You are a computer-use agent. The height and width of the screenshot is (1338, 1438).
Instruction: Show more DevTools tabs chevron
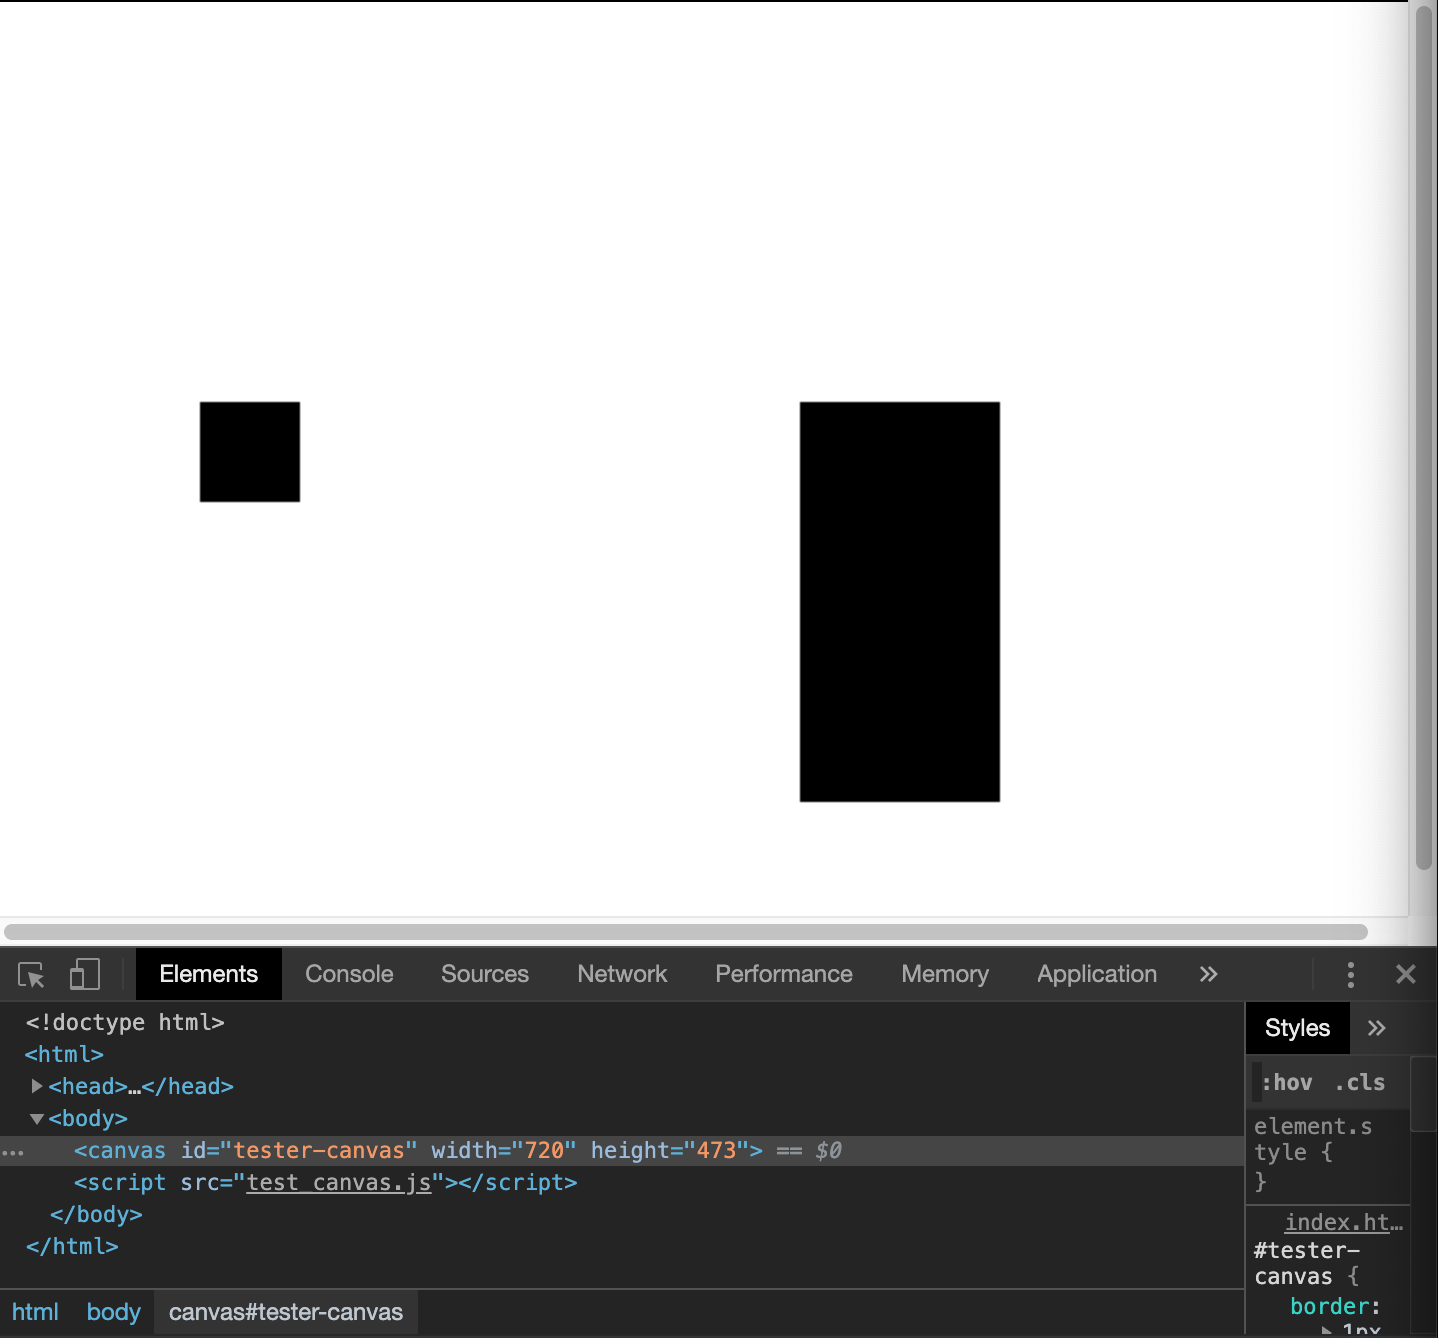(x=1209, y=975)
